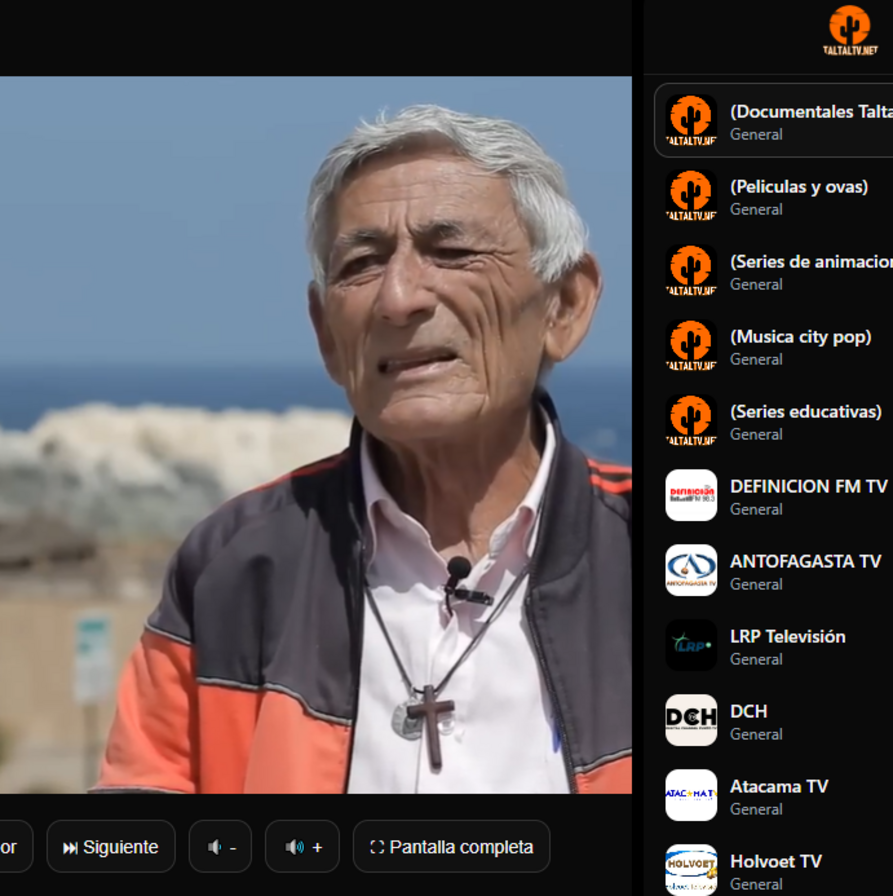Click the DEFINICION FM TV logo

coord(691,496)
